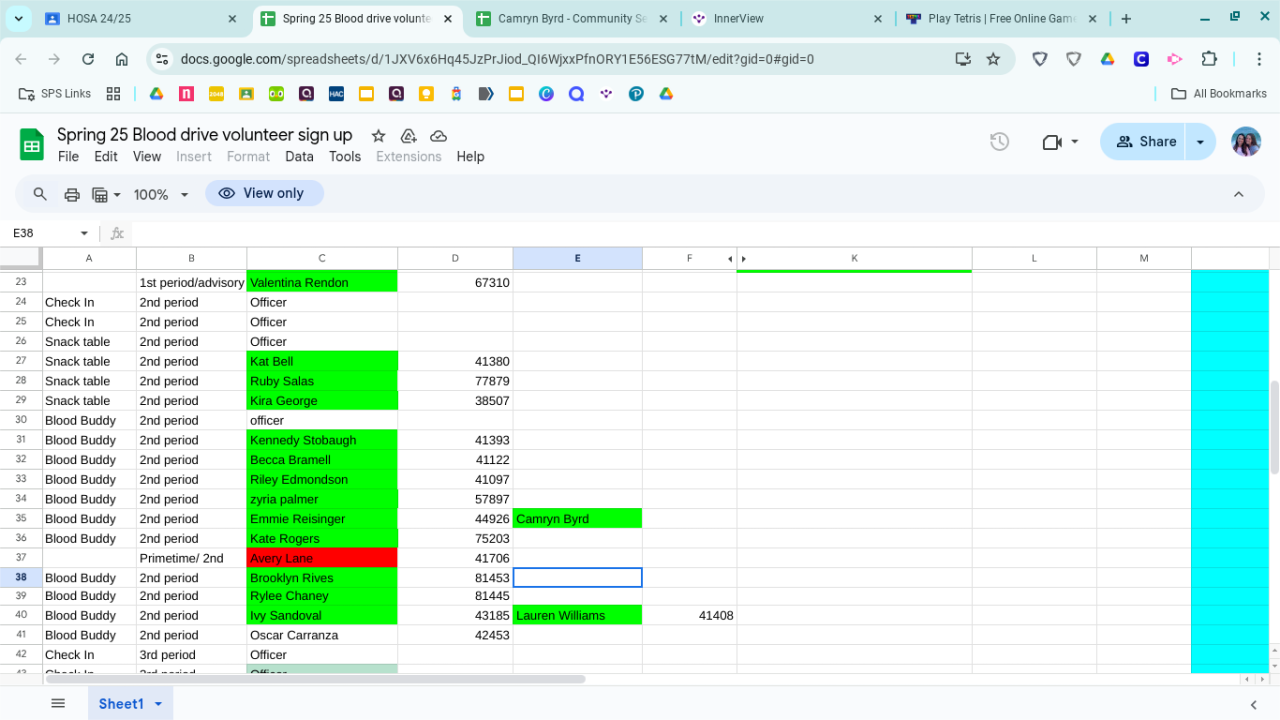Viewport: 1280px width, 720px height.
Task: Open the filter views dropdown
Action: (106, 194)
